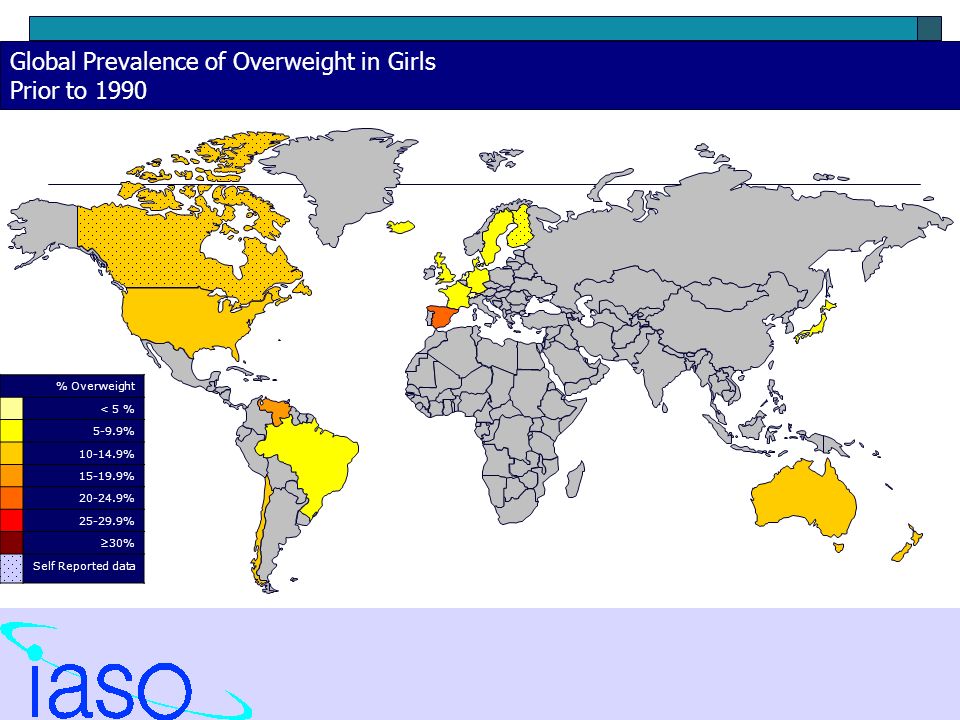The width and height of the screenshot is (960, 720).
Task: Click Venezuela on the map
Action: [x=277, y=409]
